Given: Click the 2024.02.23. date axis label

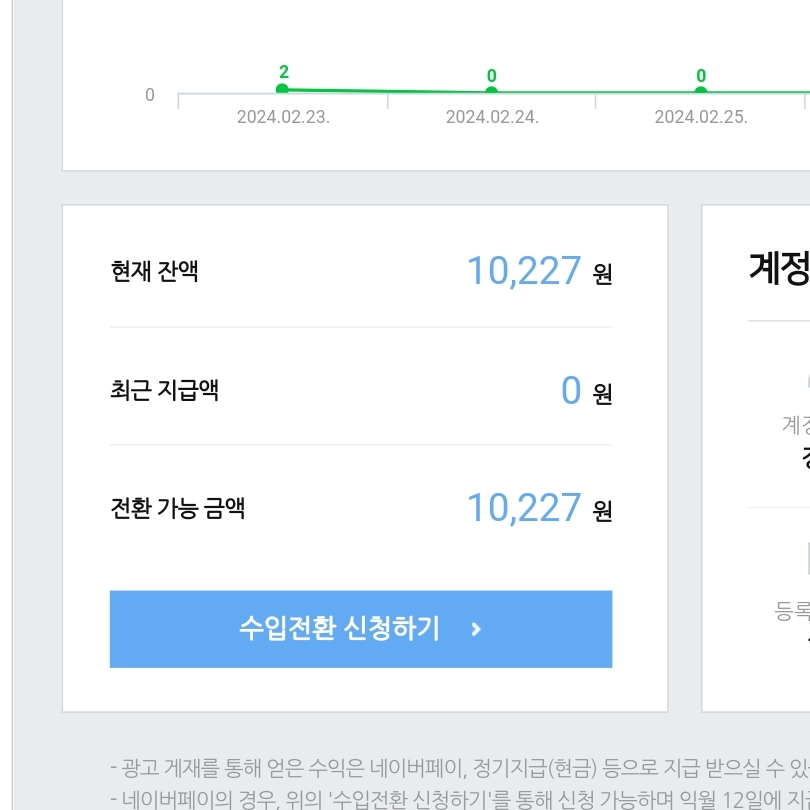Looking at the screenshot, I should point(283,116).
